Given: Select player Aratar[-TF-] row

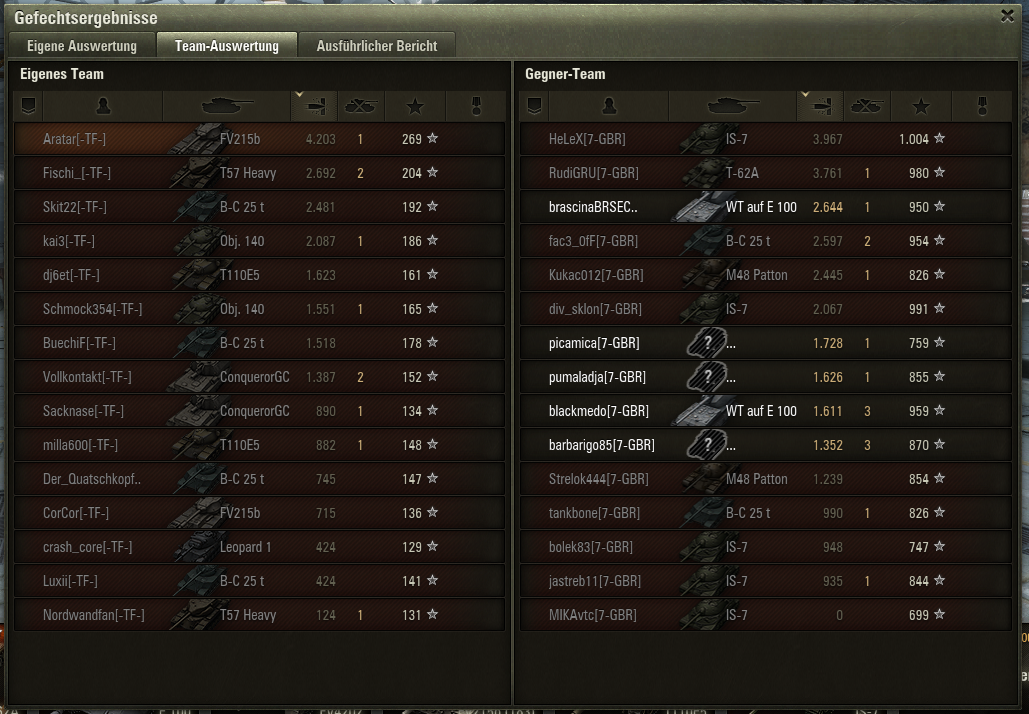Looking at the screenshot, I should tap(260, 138).
